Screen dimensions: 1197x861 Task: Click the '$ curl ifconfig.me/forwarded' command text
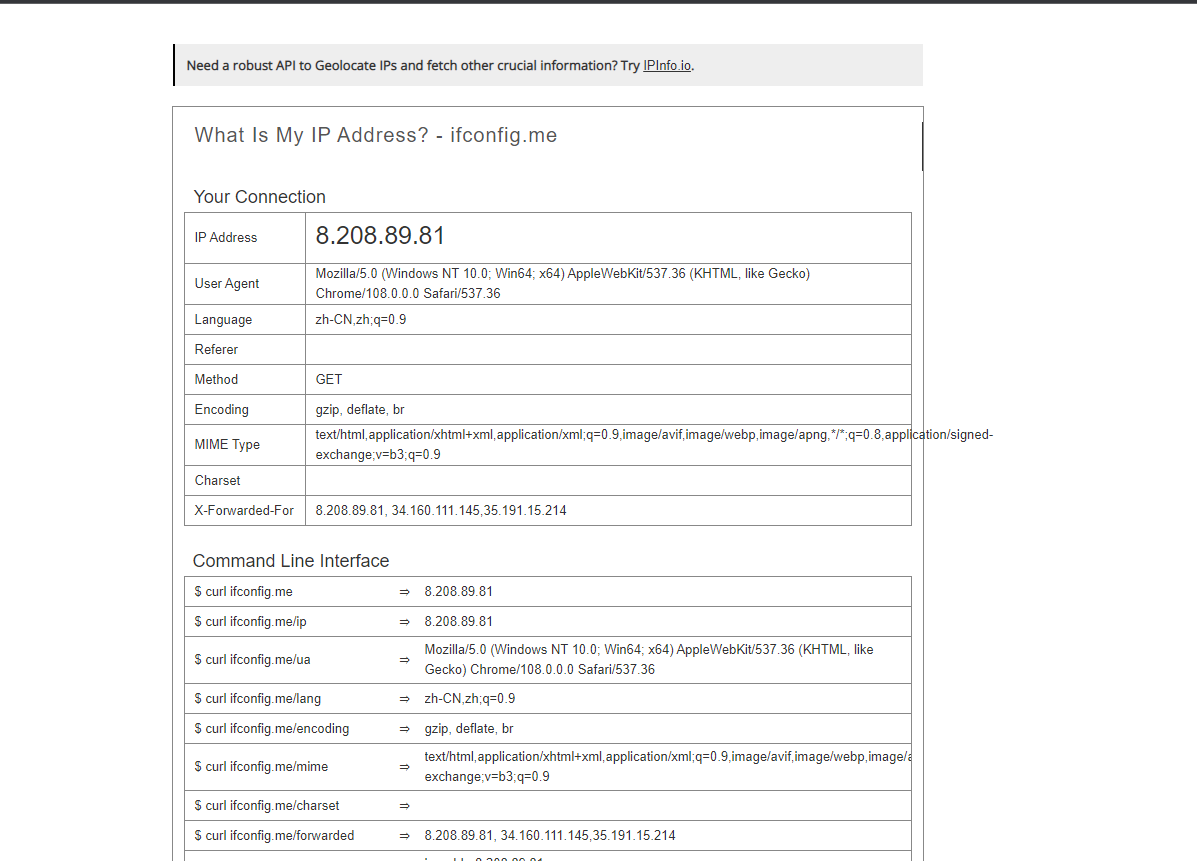click(274, 836)
